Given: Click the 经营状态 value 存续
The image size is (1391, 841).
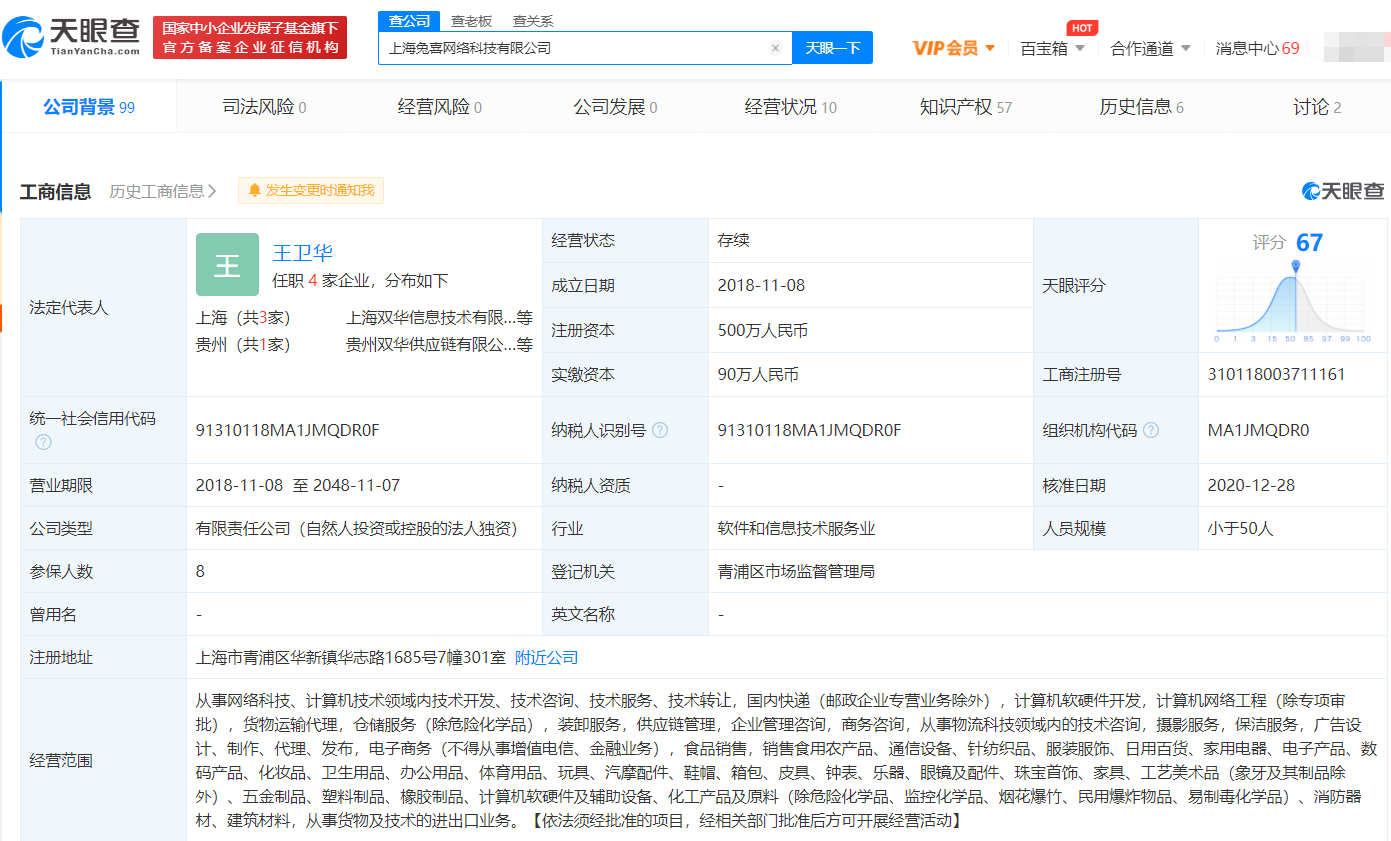Looking at the screenshot, I should pos(734,241).
